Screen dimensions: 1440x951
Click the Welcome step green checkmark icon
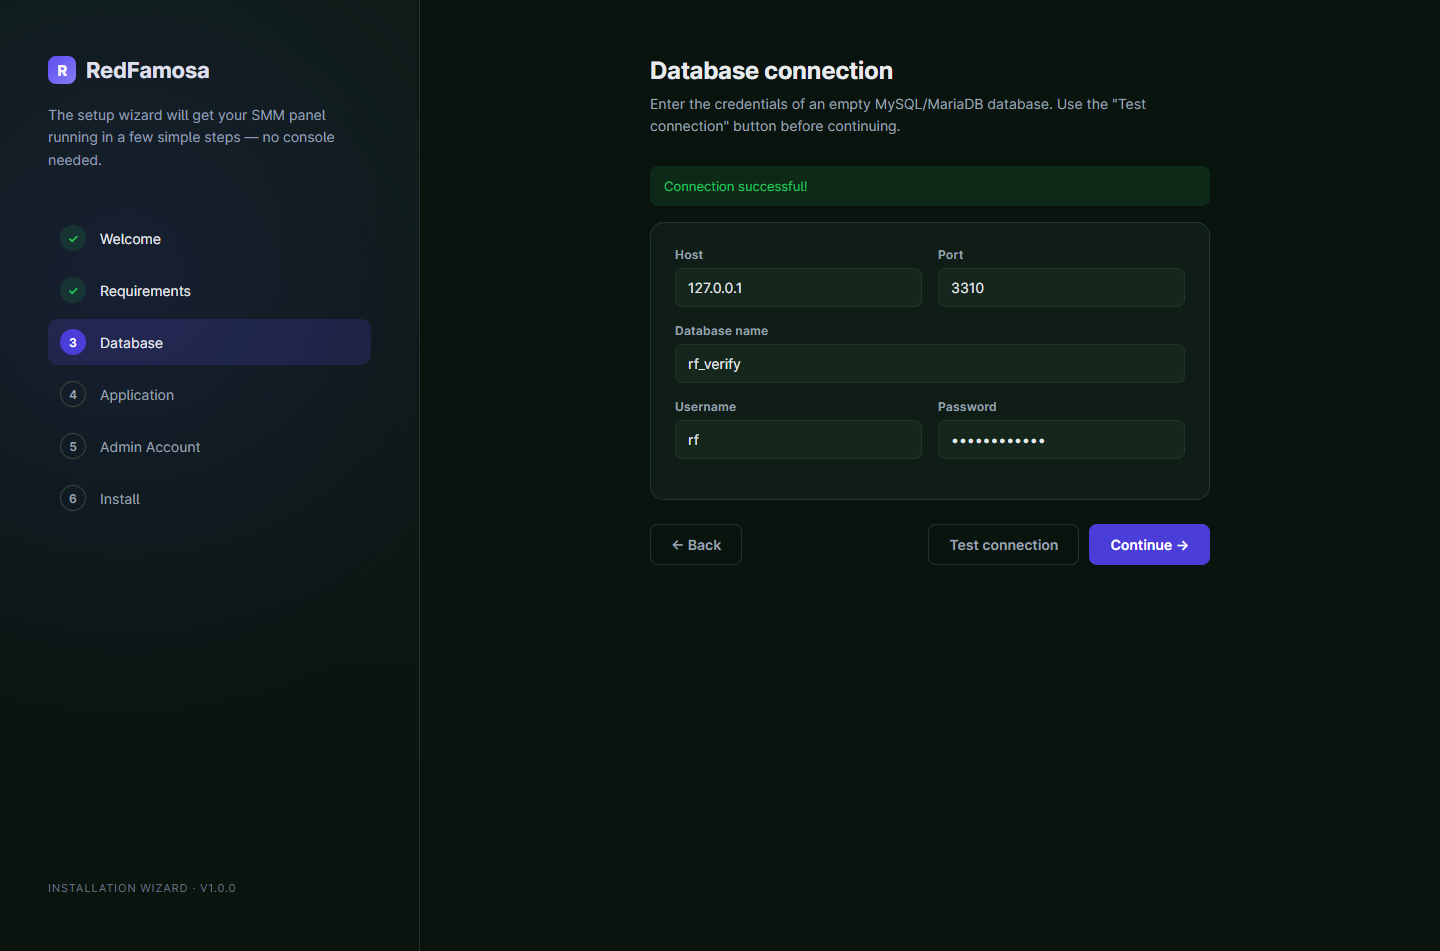[x=73, y=238]
